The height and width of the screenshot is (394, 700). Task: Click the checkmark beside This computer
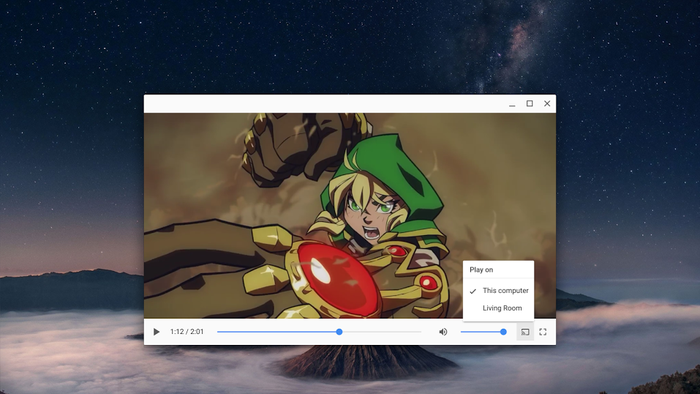[473, 291]
